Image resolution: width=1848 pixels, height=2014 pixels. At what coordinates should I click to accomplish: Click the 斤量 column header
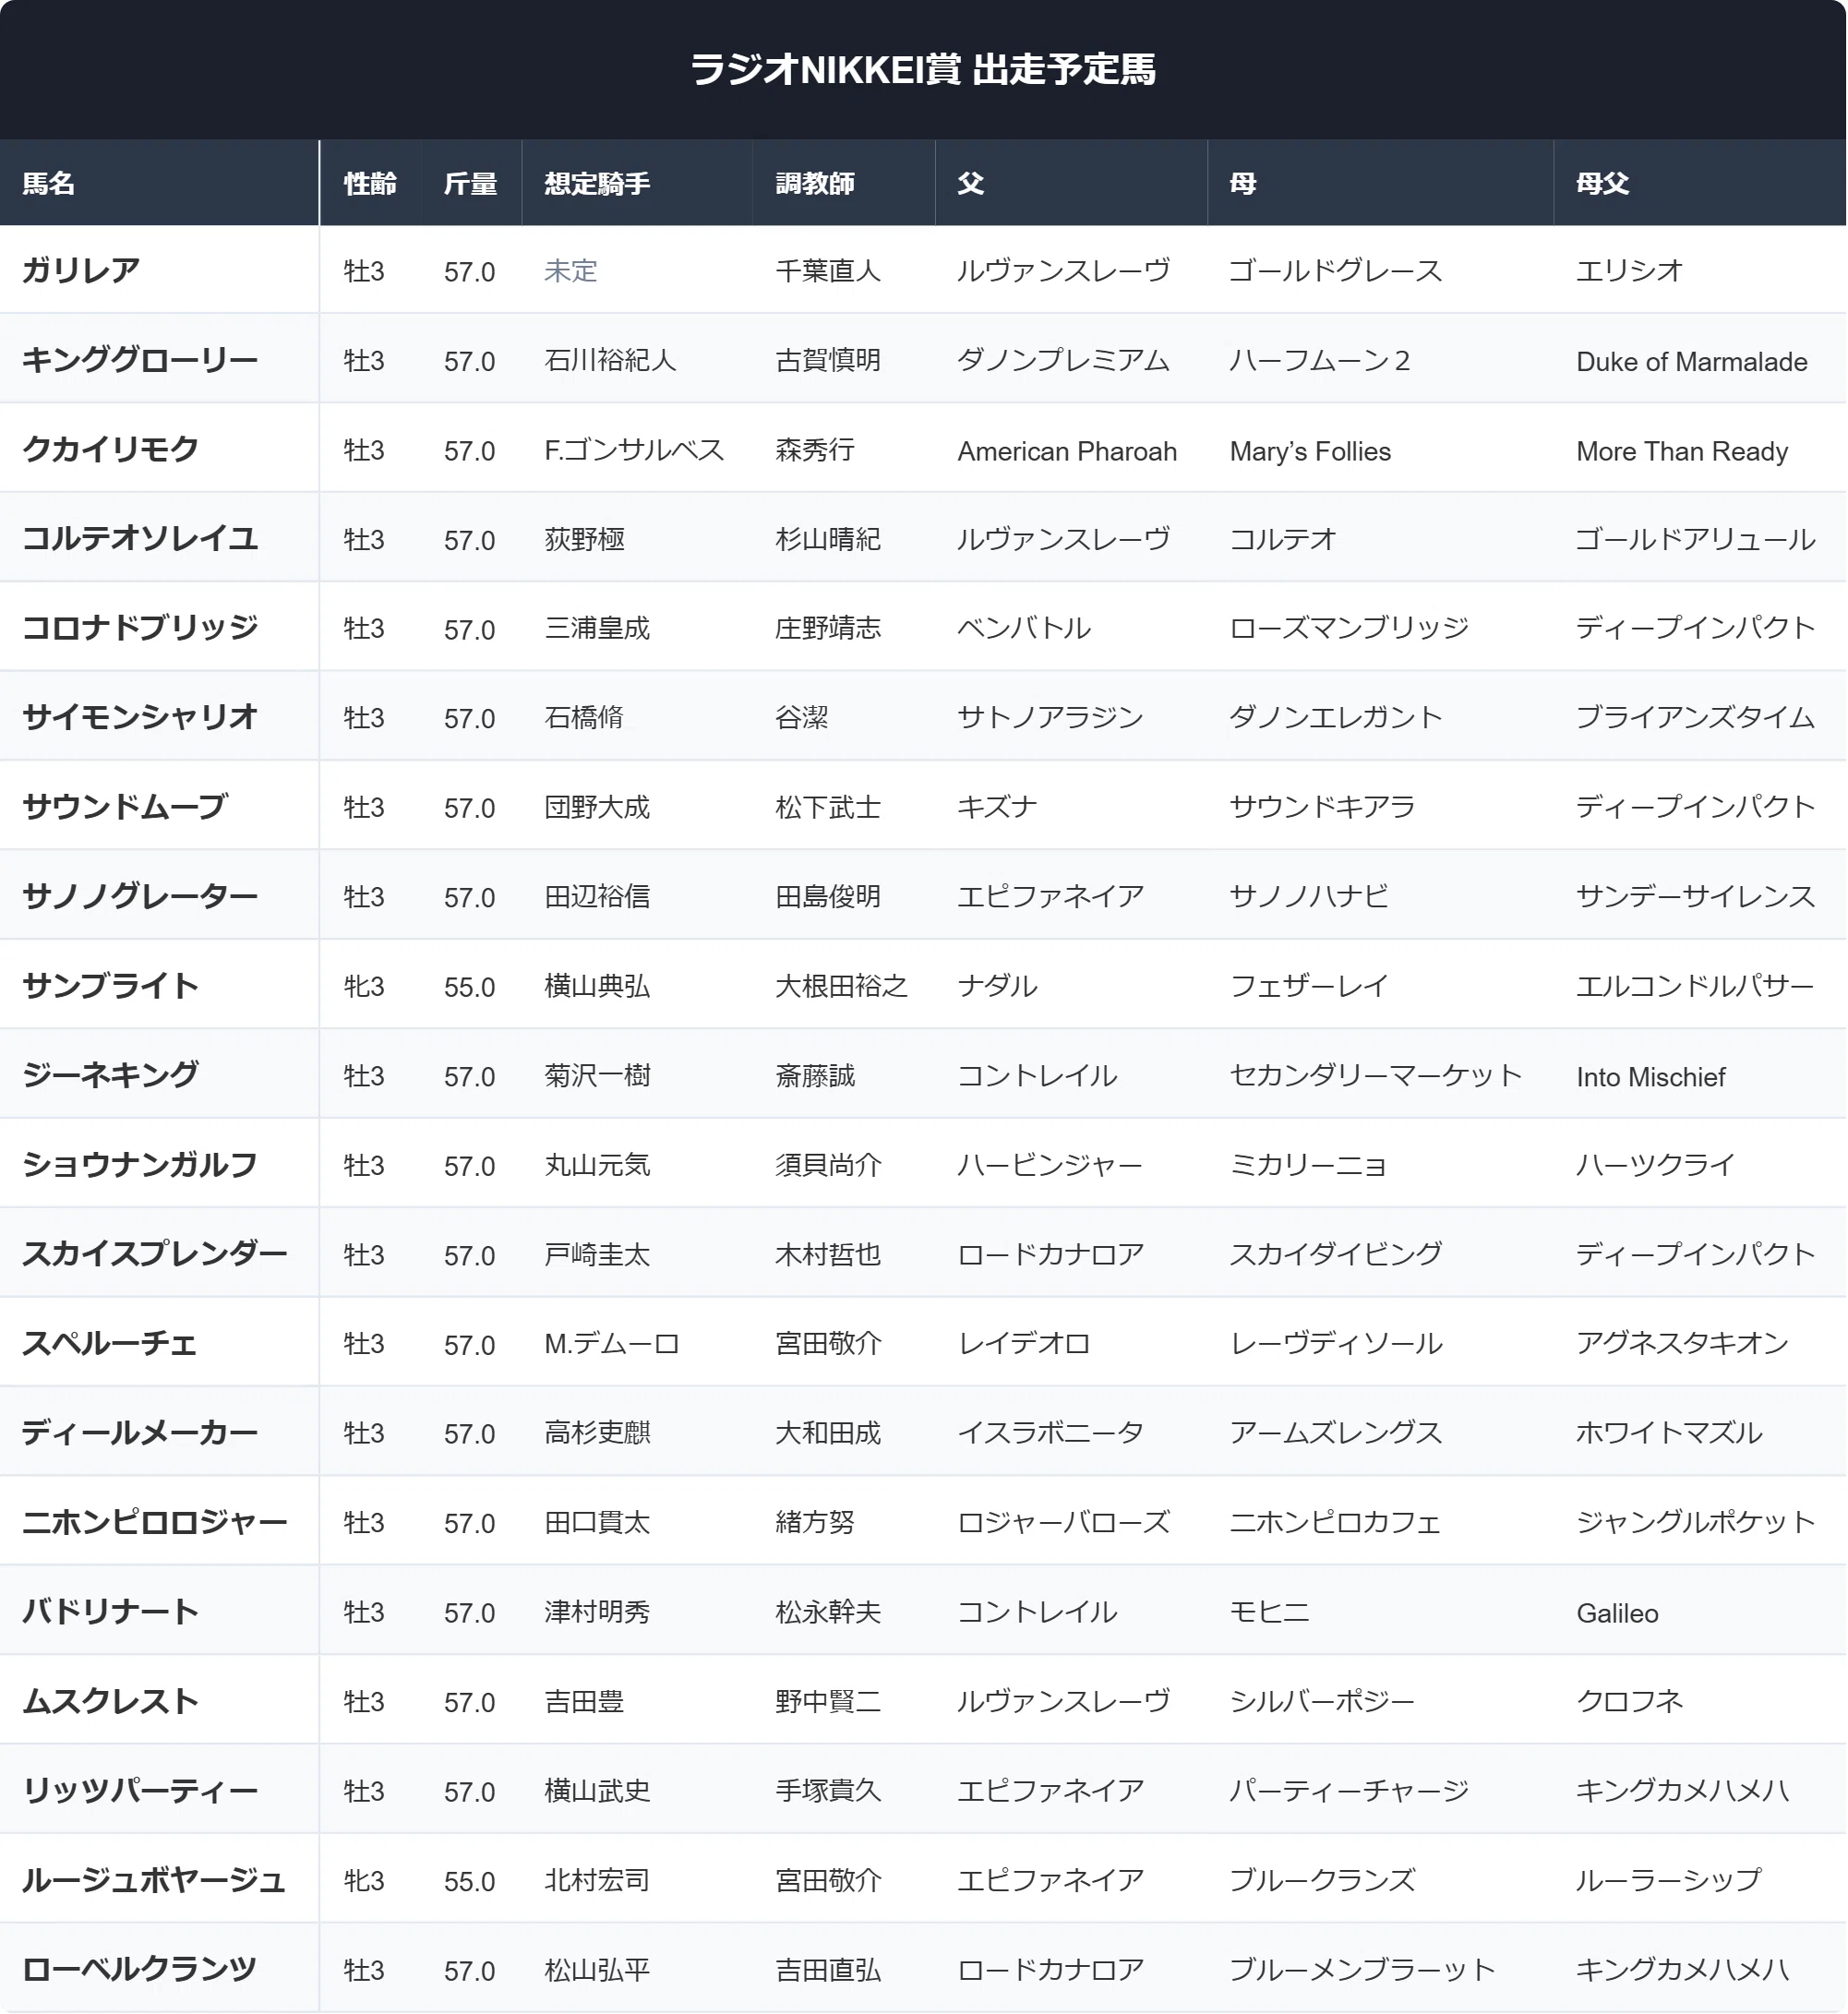tap(470, 183)
